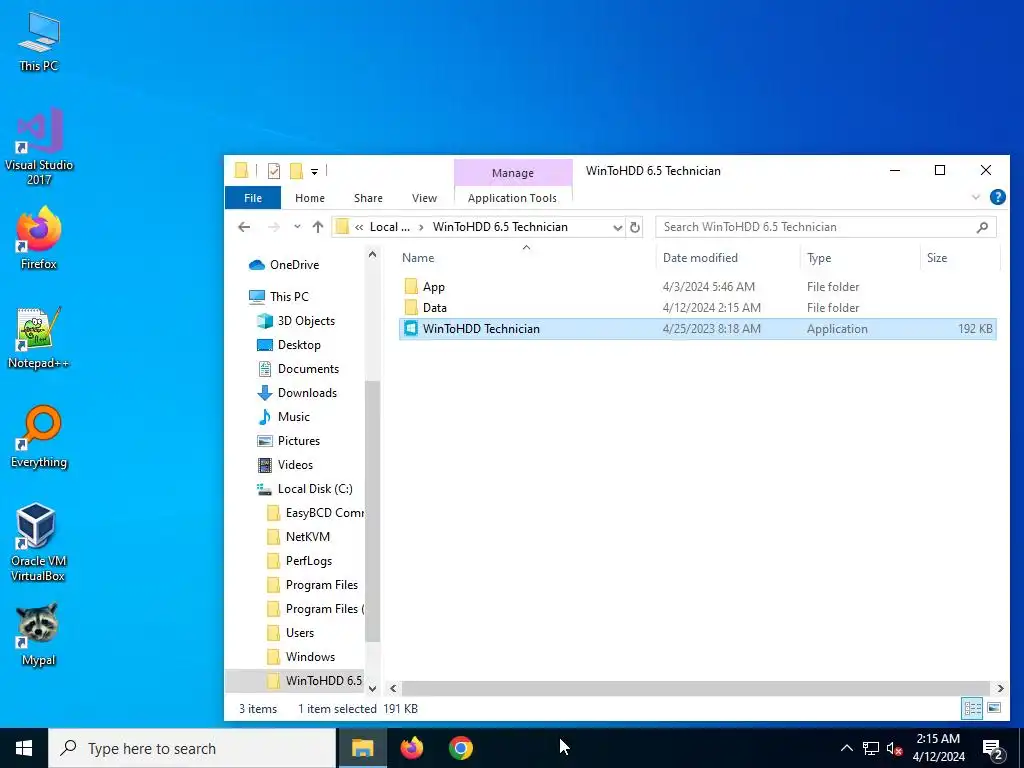Click the taskbar search box
Image resolution: width=1024 pixels, height=768 pixels.
[192, 748]
